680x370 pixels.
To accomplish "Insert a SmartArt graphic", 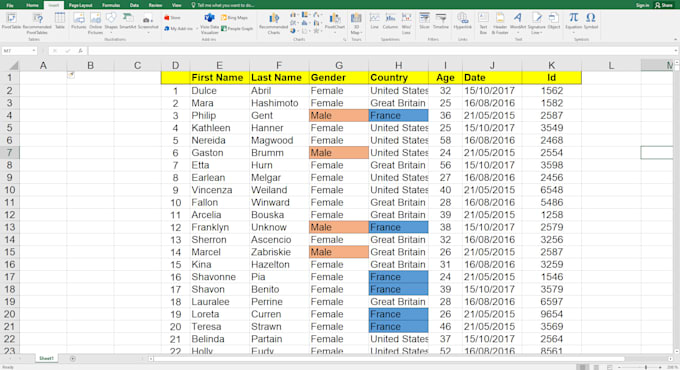I will [x=128, y=21].
